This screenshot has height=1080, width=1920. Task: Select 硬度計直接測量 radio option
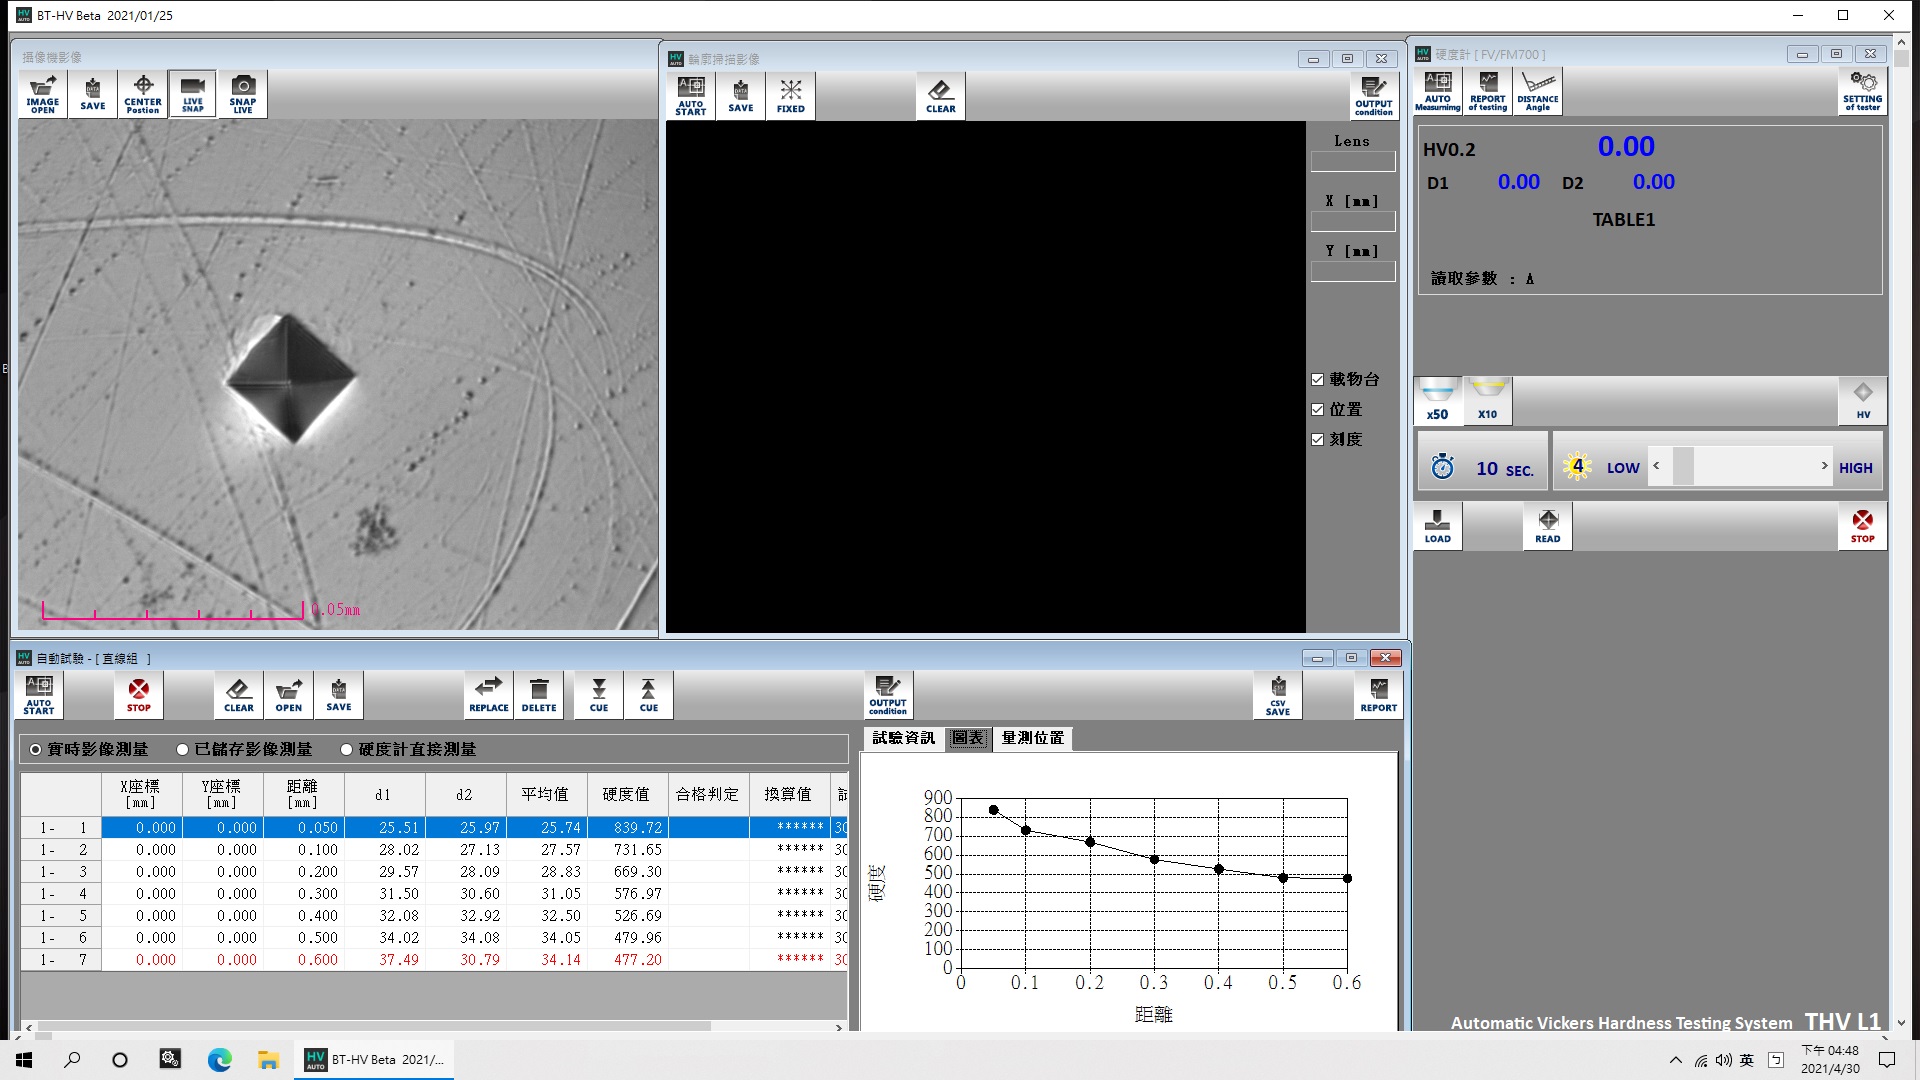347,750
